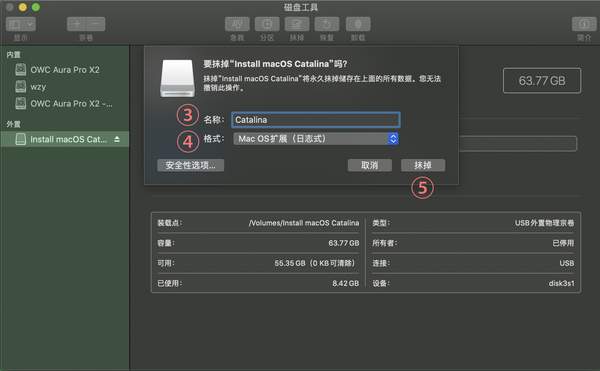Viewport: 600px width, 371px height.
Task: Click the format dropdown stepper arrows
Action: (393, 139)
